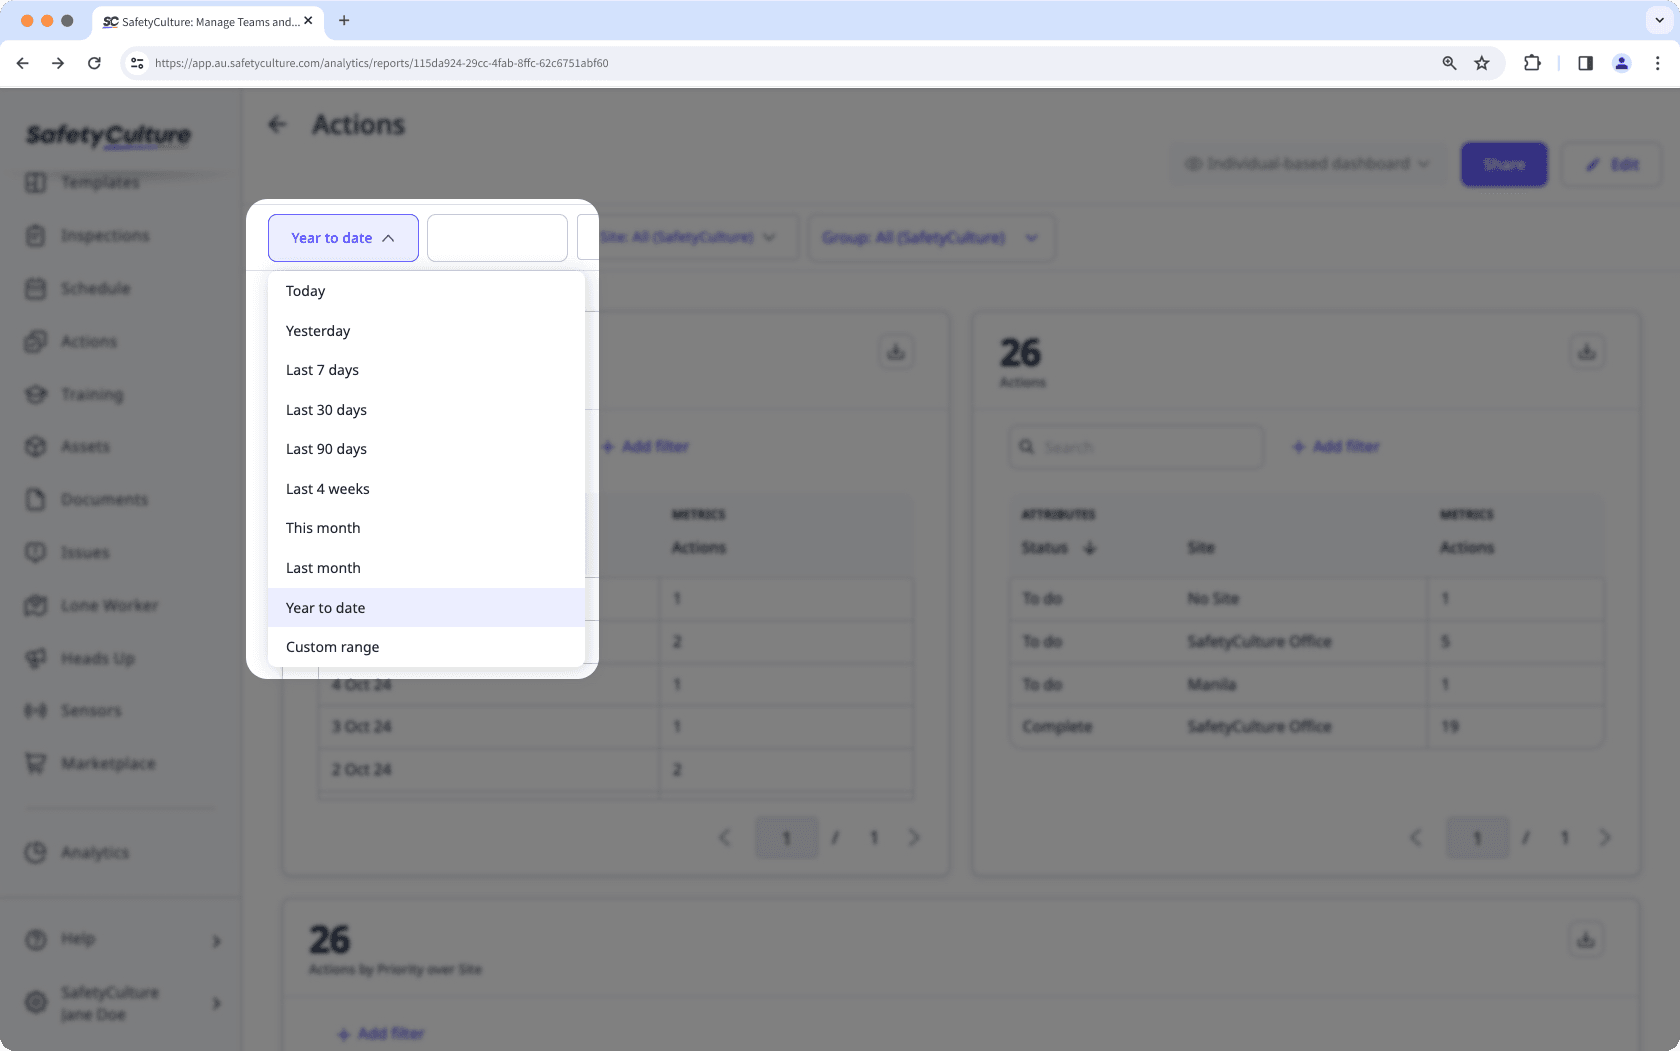Select "Last 7 days" from the date menu

coord(322,369)
